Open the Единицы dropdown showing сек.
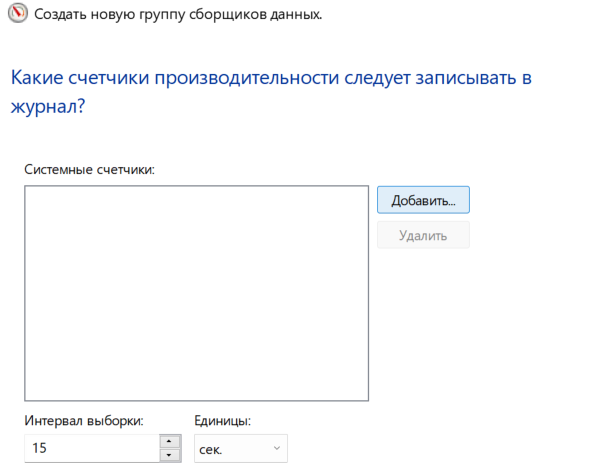 pos(241,448)
